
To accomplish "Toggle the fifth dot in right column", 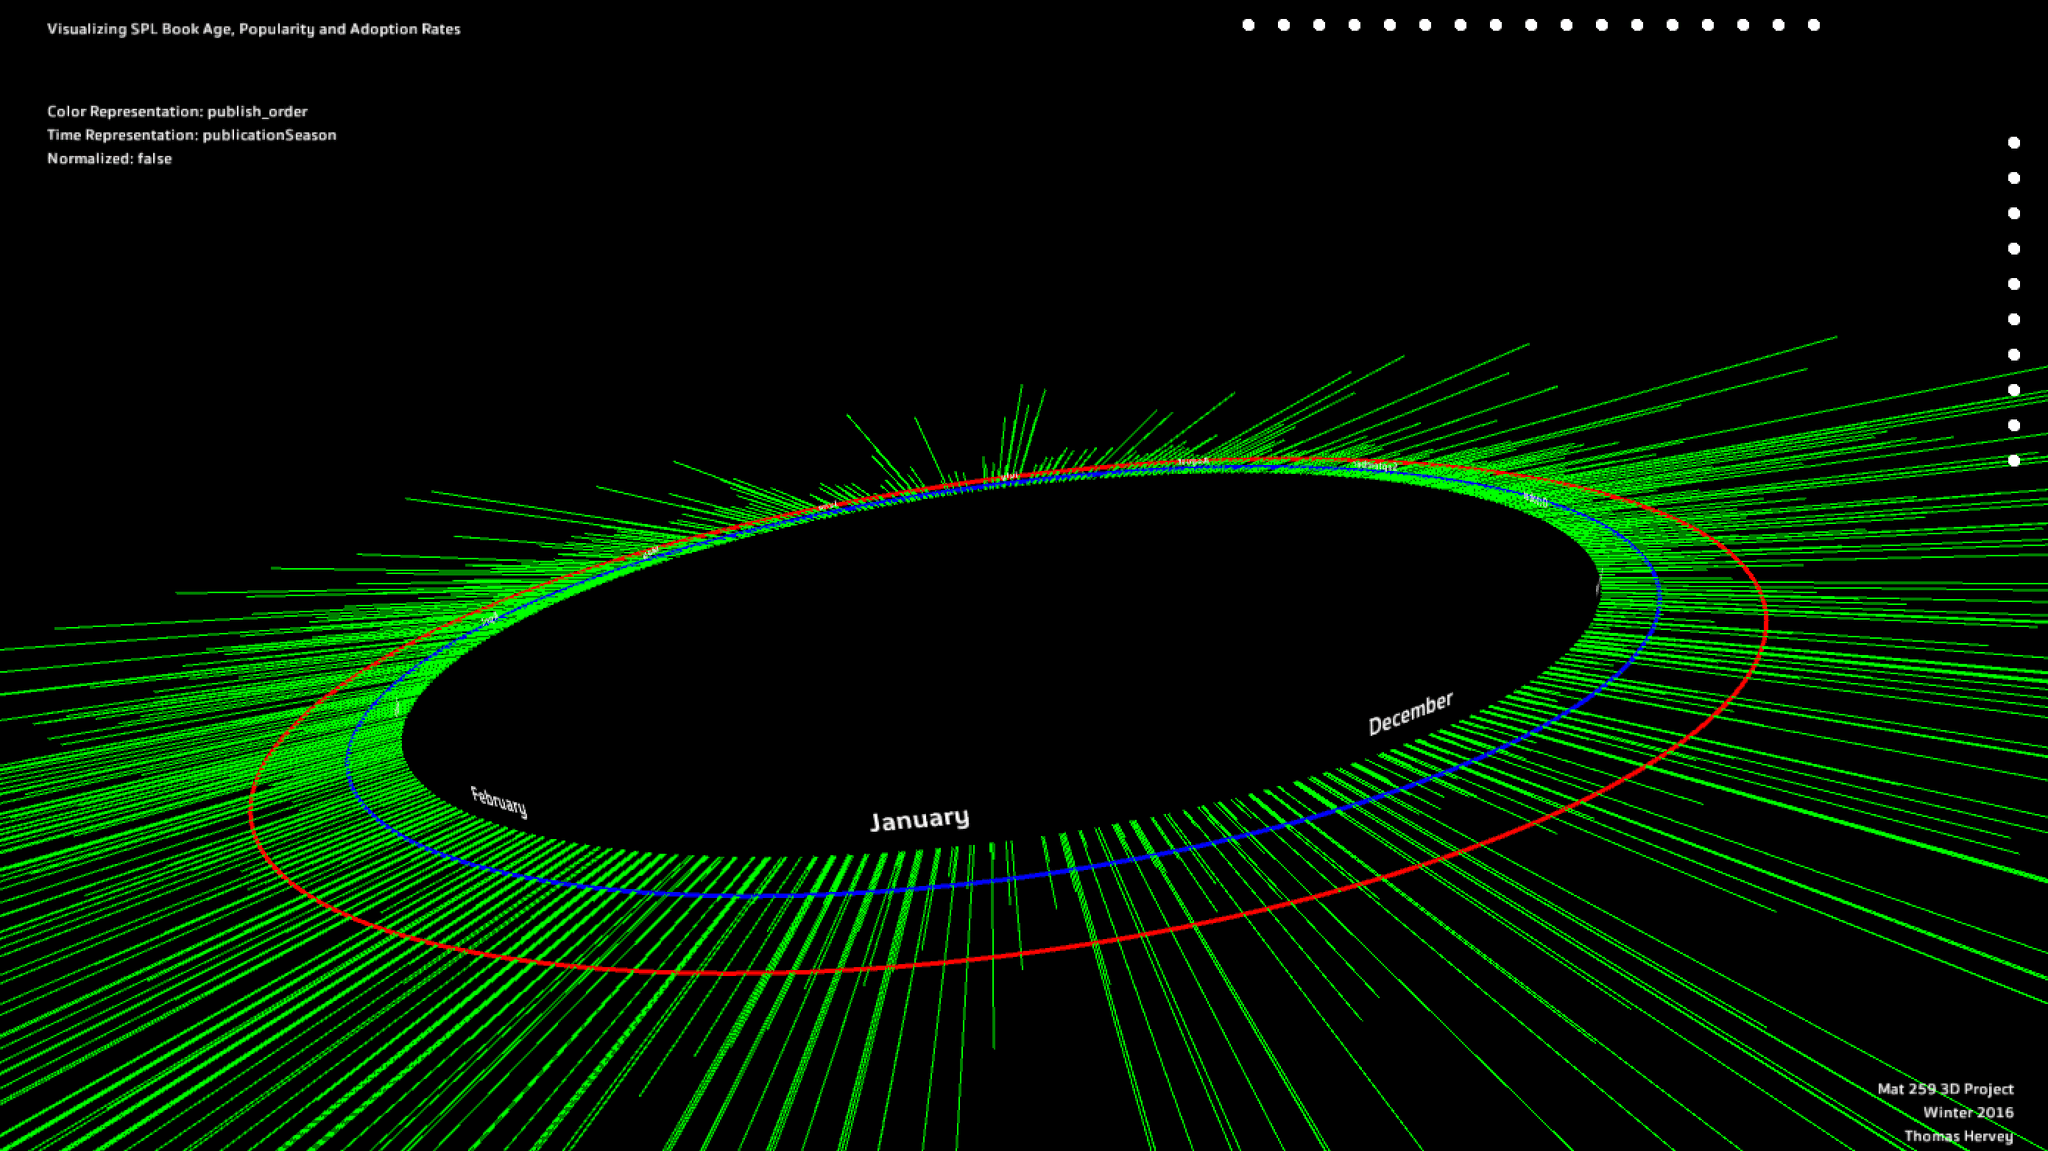I will (2014, 284).
